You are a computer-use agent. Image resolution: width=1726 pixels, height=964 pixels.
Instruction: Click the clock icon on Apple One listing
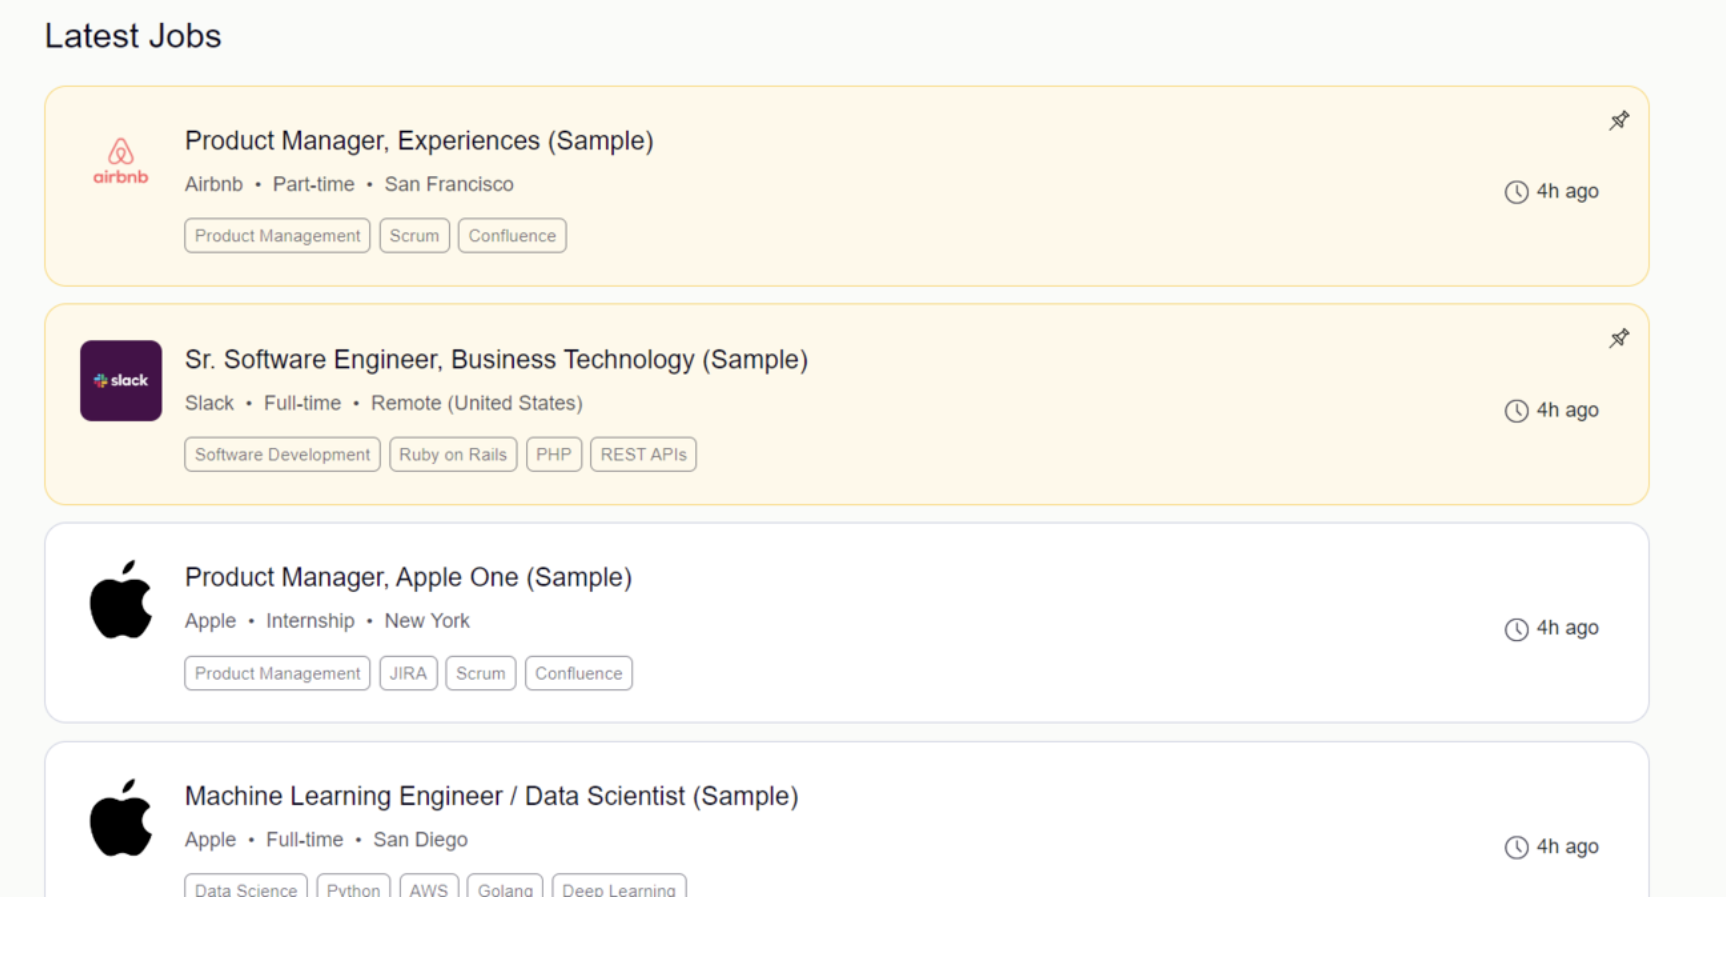tap(1516, 629)
